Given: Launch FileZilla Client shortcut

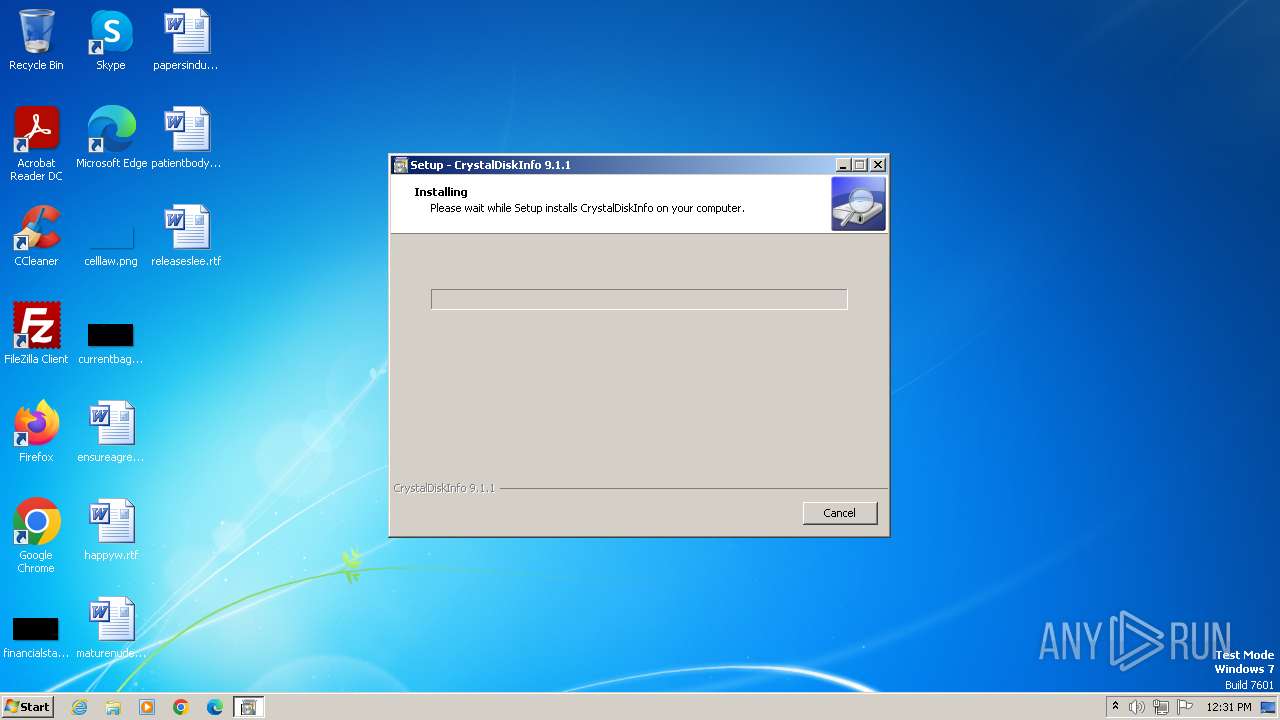Looking at the screenshot, I should point(36,333).
